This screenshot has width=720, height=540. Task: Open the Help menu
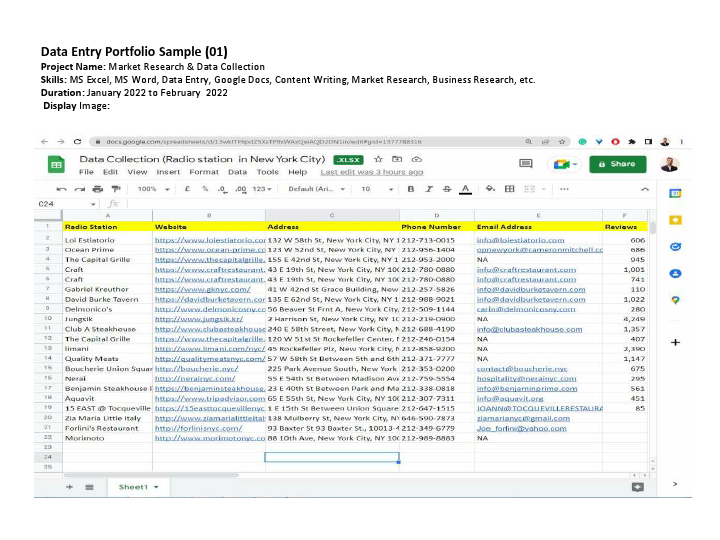(x=298, y=172)
